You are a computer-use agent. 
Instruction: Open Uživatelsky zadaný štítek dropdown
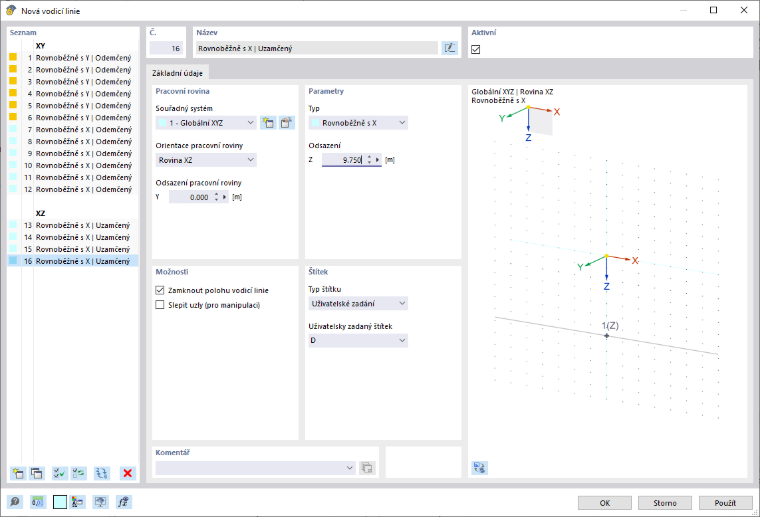pos(358,340)
